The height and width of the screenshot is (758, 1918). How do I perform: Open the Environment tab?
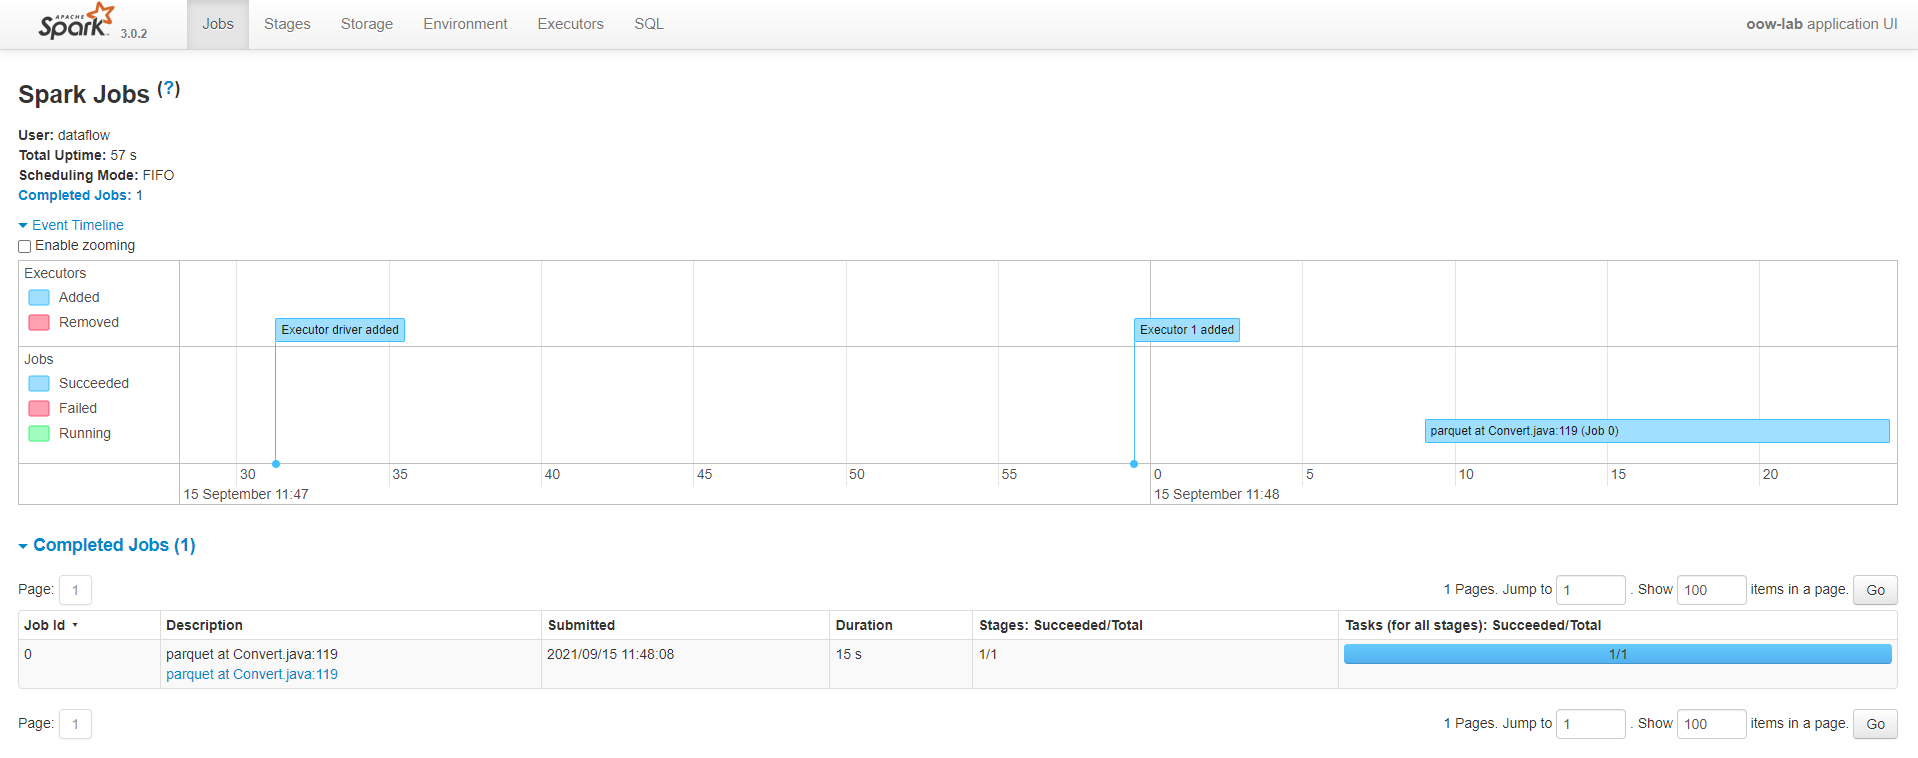pyautogui.click(x=465, y=24)
